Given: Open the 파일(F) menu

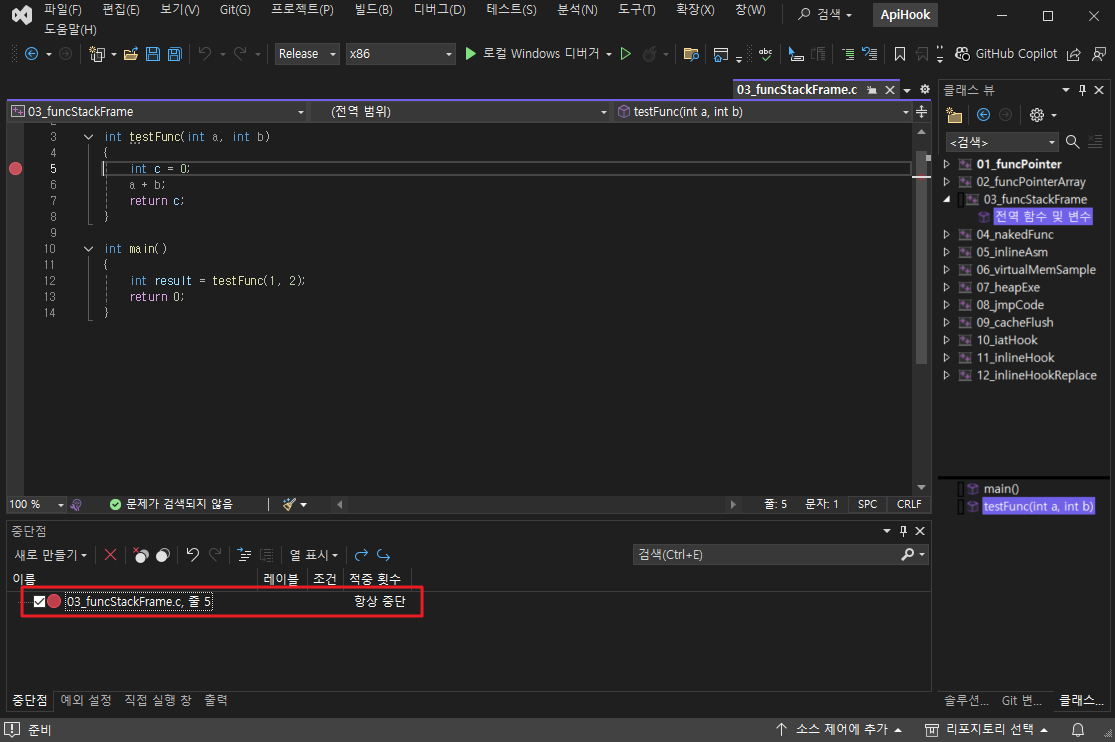Looking at the screenshot, I should (x=63, y=10).
